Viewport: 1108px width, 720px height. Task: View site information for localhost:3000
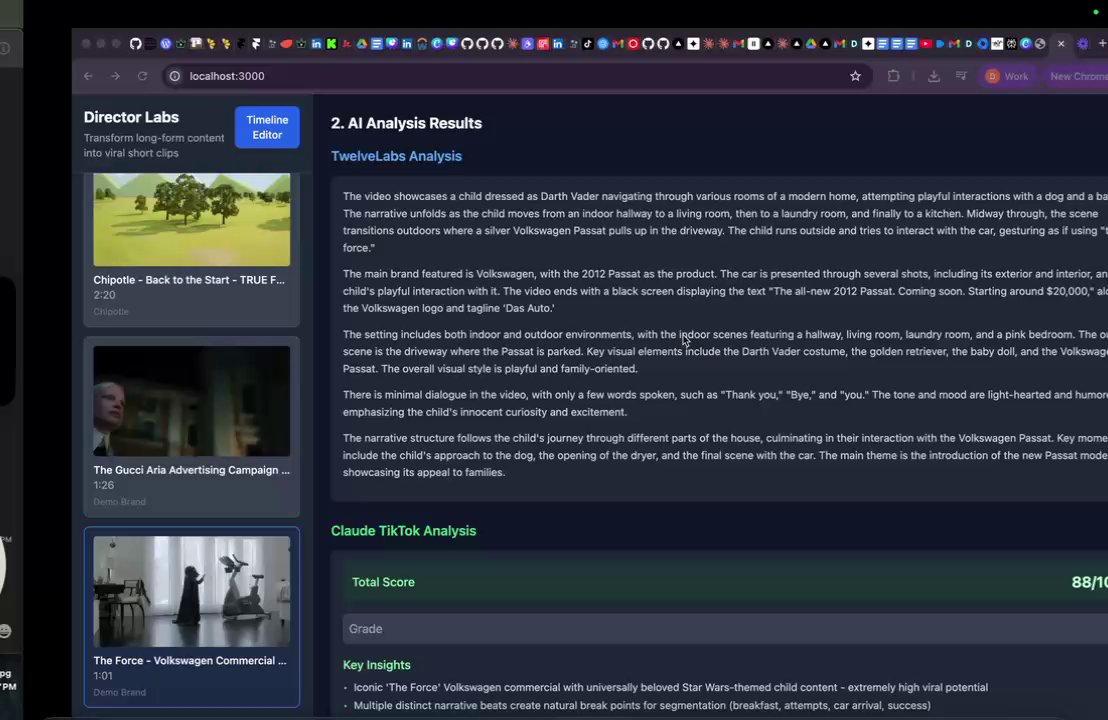(175, 76)
